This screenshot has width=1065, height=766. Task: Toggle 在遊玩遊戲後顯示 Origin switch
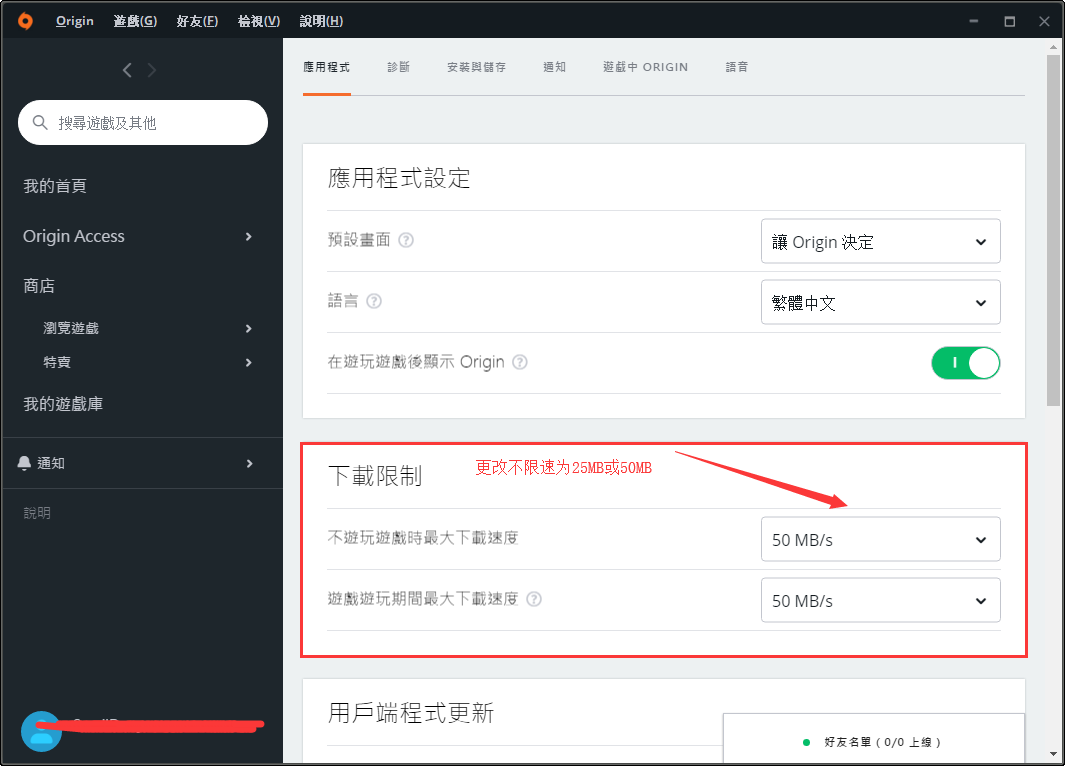pyautogui.click(x=965, y=363)
